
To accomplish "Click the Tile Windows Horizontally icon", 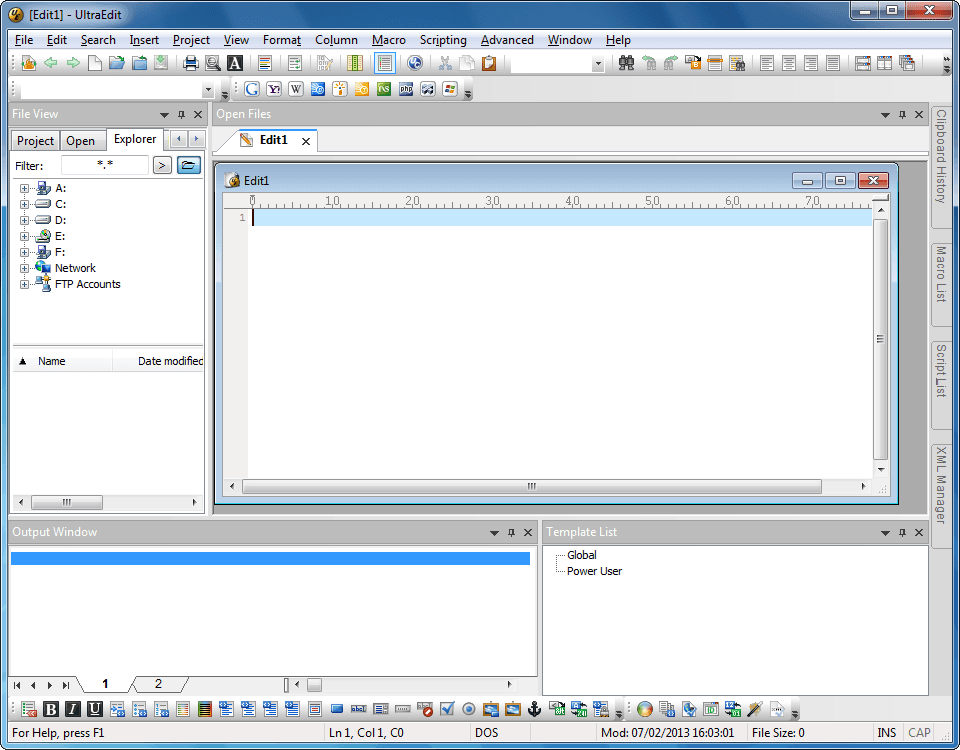I will tap(863, 62).
